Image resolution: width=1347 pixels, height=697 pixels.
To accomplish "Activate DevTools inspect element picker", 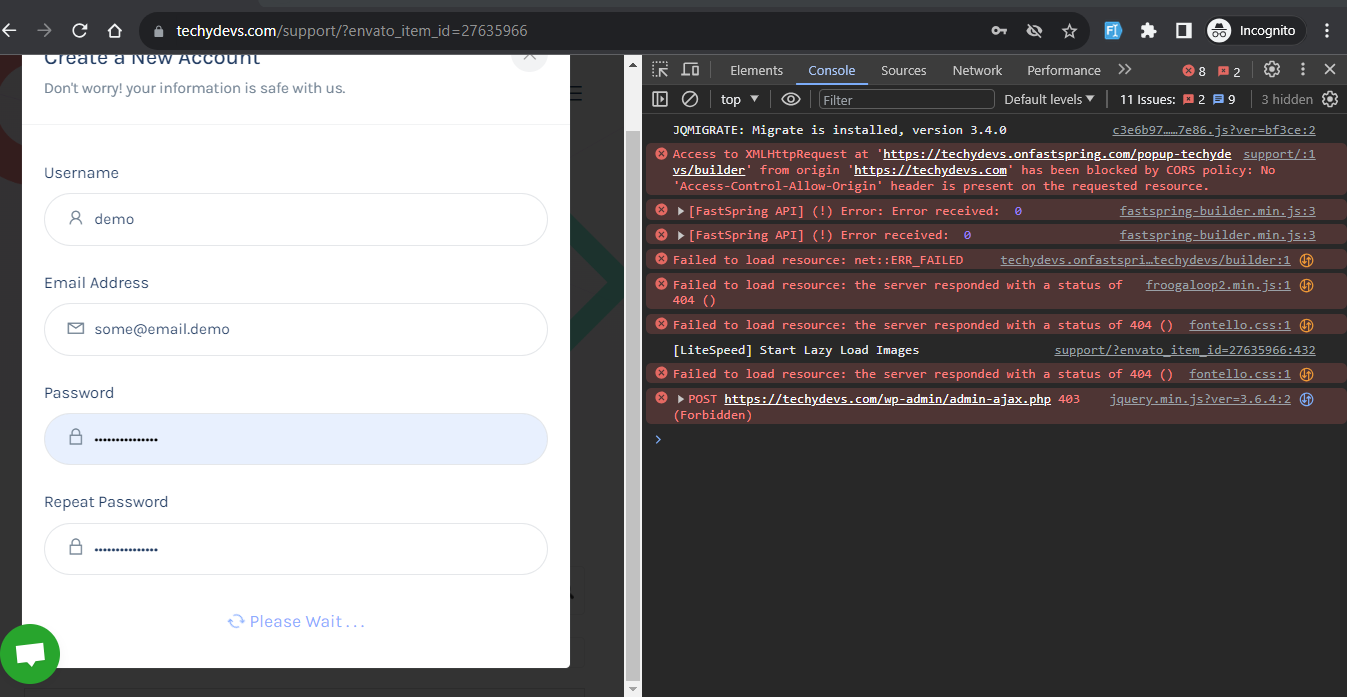I will point(660,70).
